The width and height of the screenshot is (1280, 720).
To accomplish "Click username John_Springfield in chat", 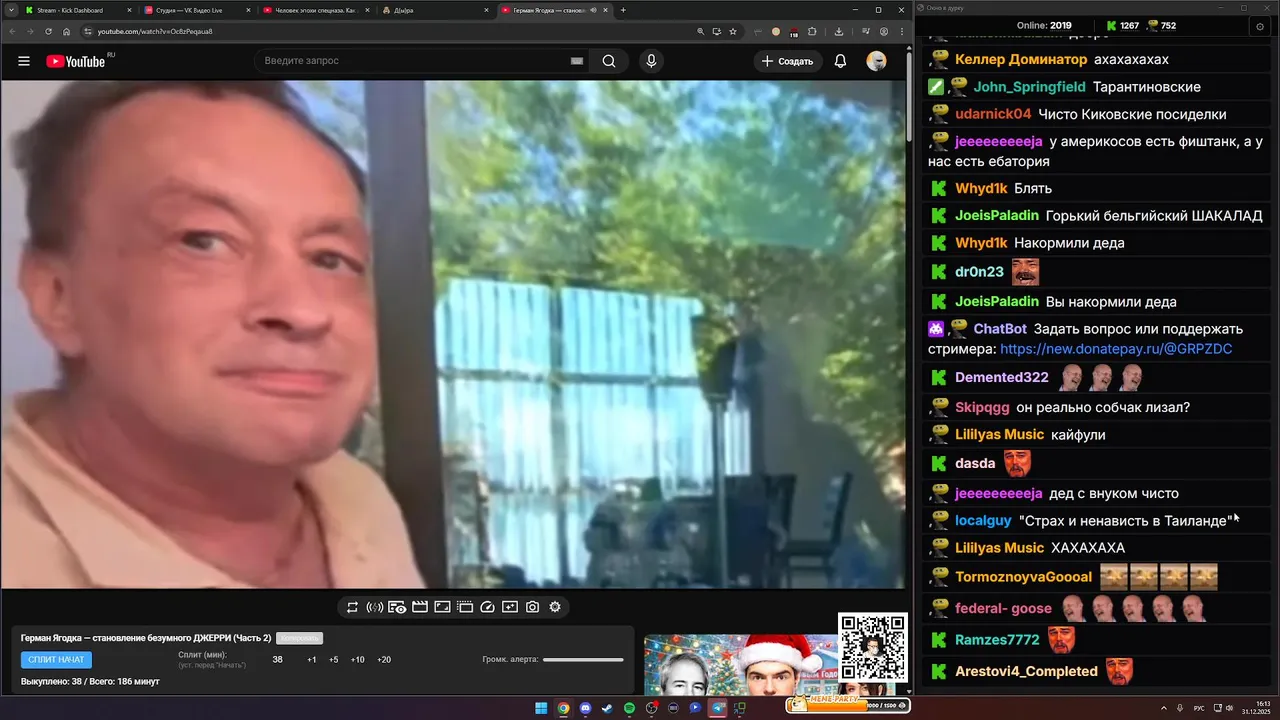I will pyautogui.click(x=1029, y=87).
